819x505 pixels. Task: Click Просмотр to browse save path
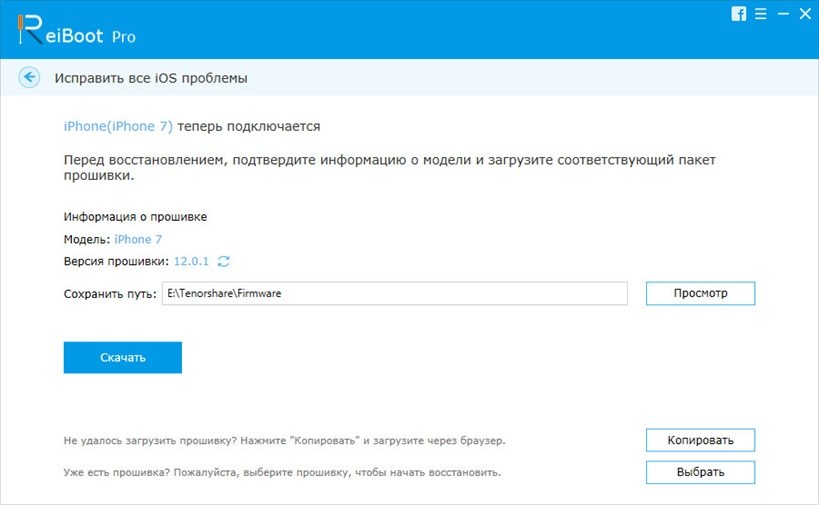click(x=700, y=293)
